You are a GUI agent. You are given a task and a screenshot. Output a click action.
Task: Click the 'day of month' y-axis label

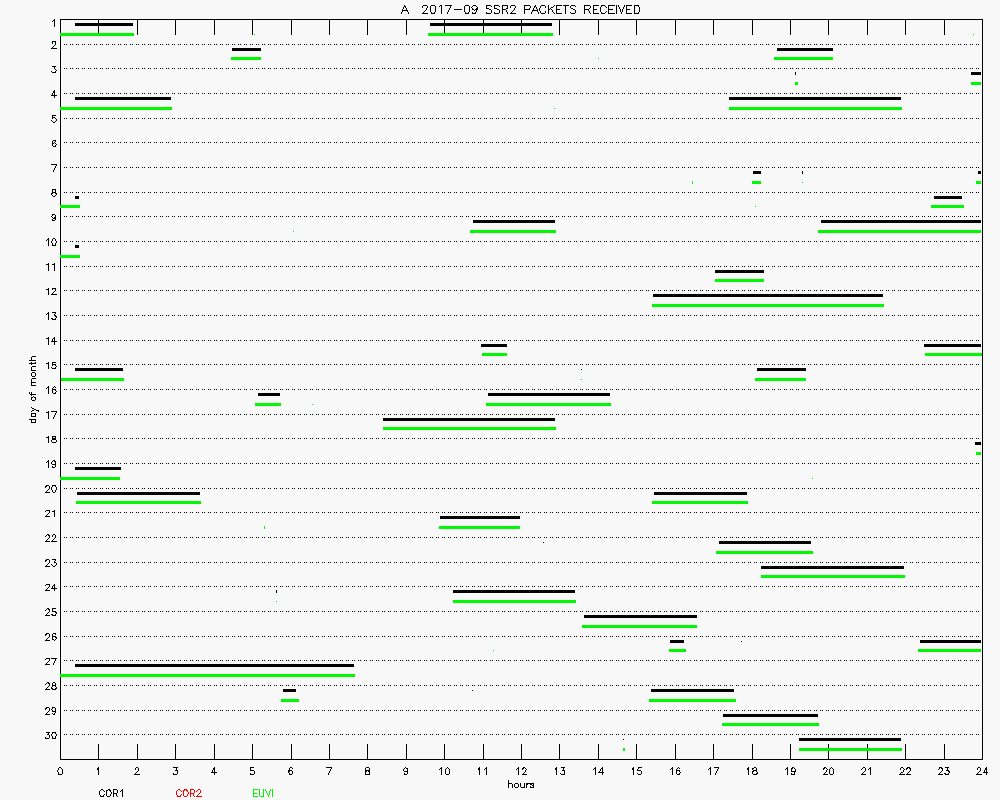(x=32, y=390)
